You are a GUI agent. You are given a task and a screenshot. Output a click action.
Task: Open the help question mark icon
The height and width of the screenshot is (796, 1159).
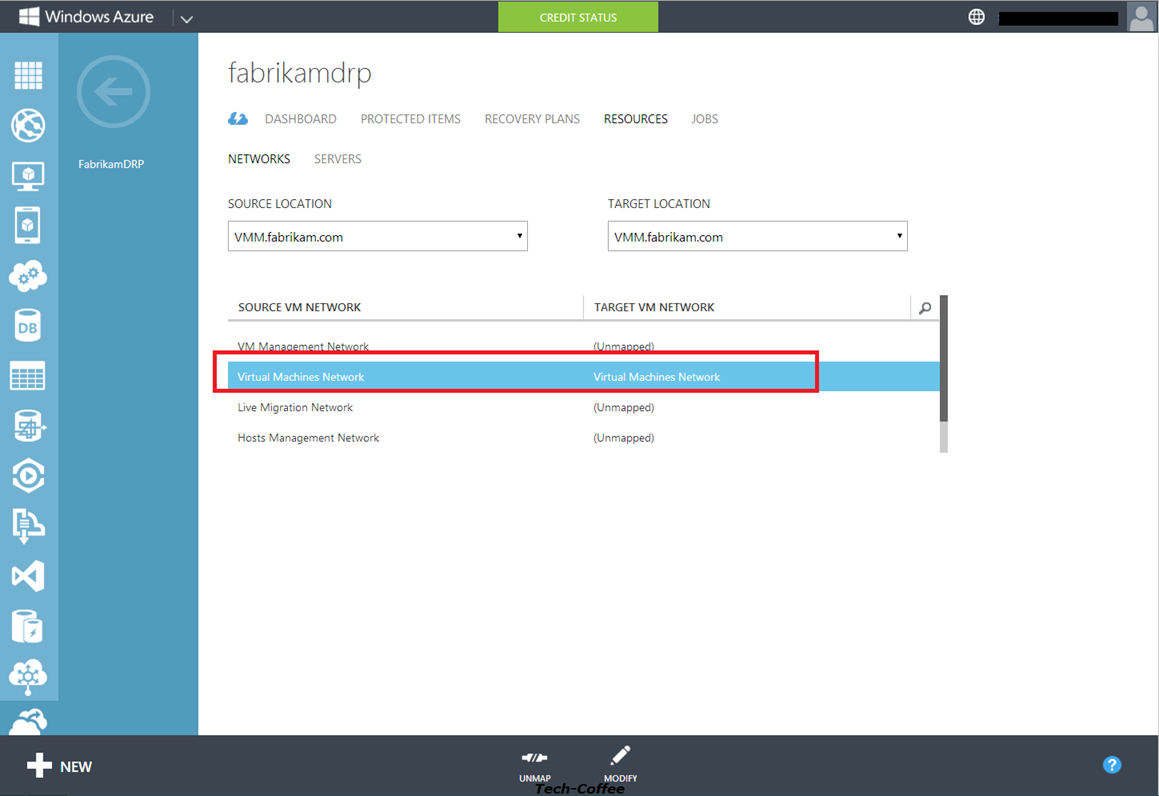[1112, 765]
